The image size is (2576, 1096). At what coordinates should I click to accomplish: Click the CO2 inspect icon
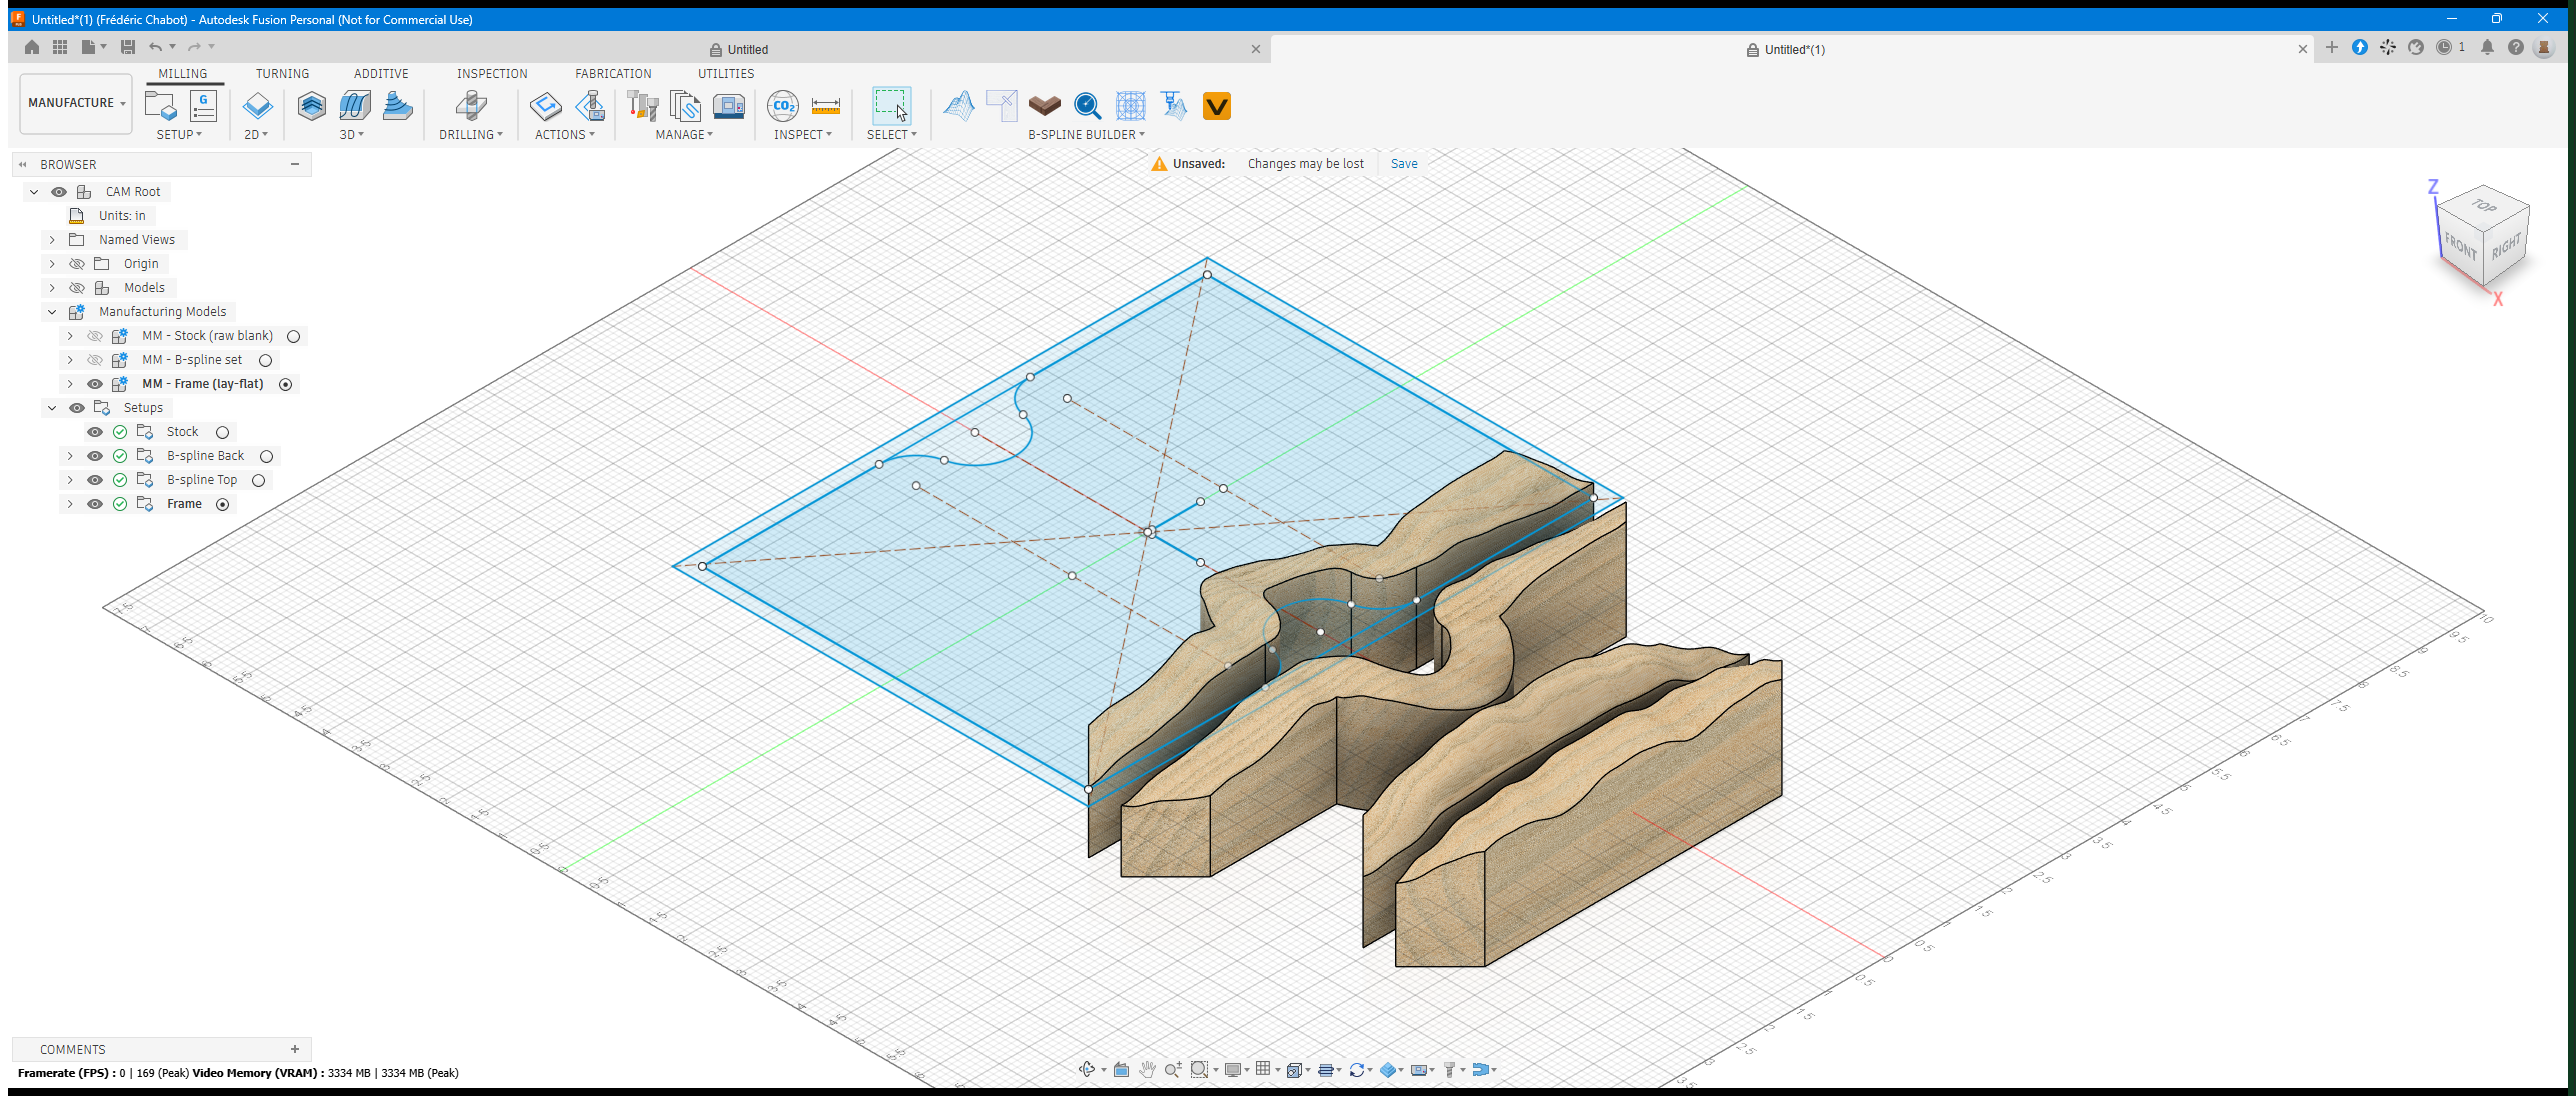coord(783,106)
